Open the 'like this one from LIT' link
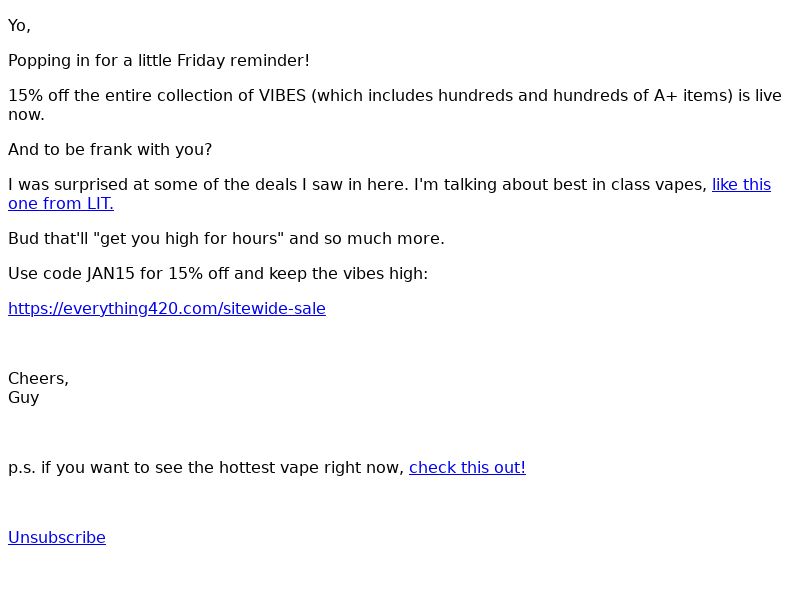This screenshot has height=600, width=800. point(741,185)
